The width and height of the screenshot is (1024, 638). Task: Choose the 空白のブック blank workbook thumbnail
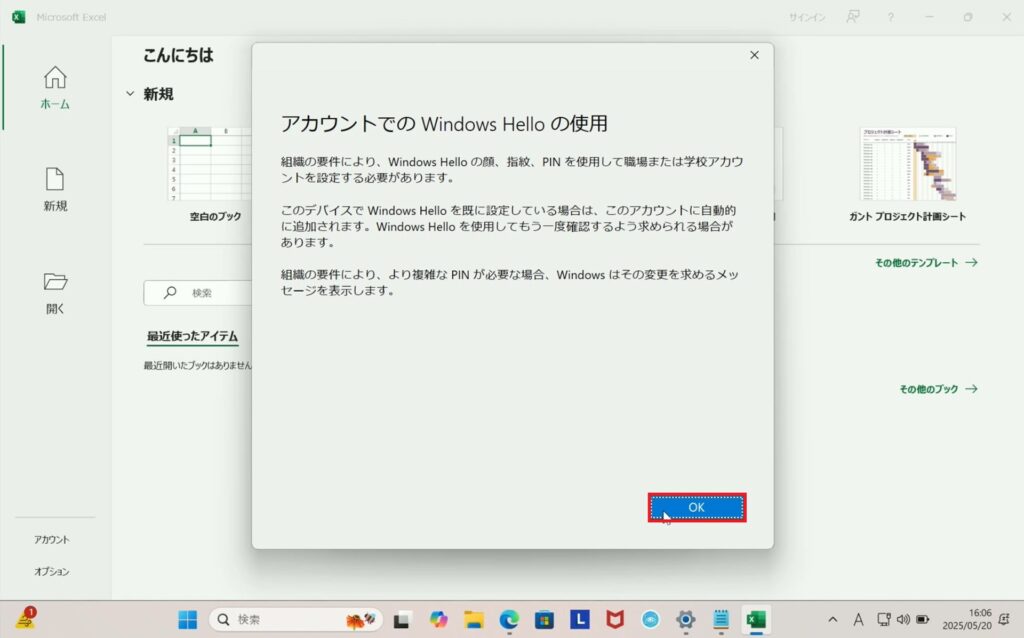210,174
